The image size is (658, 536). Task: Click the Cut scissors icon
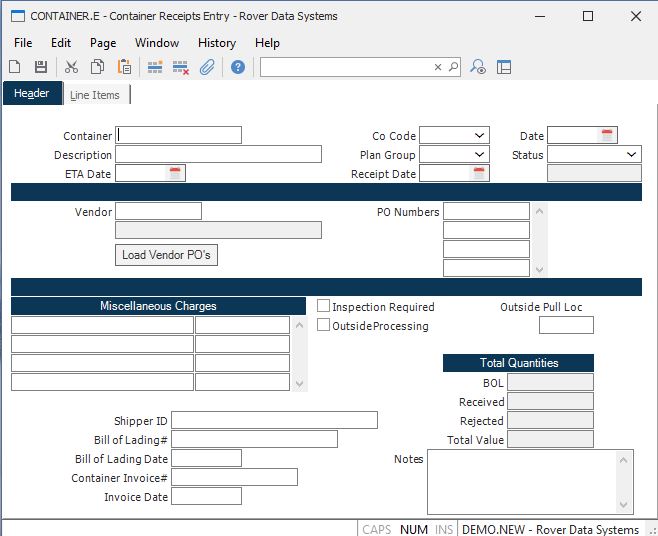point(71,67)
